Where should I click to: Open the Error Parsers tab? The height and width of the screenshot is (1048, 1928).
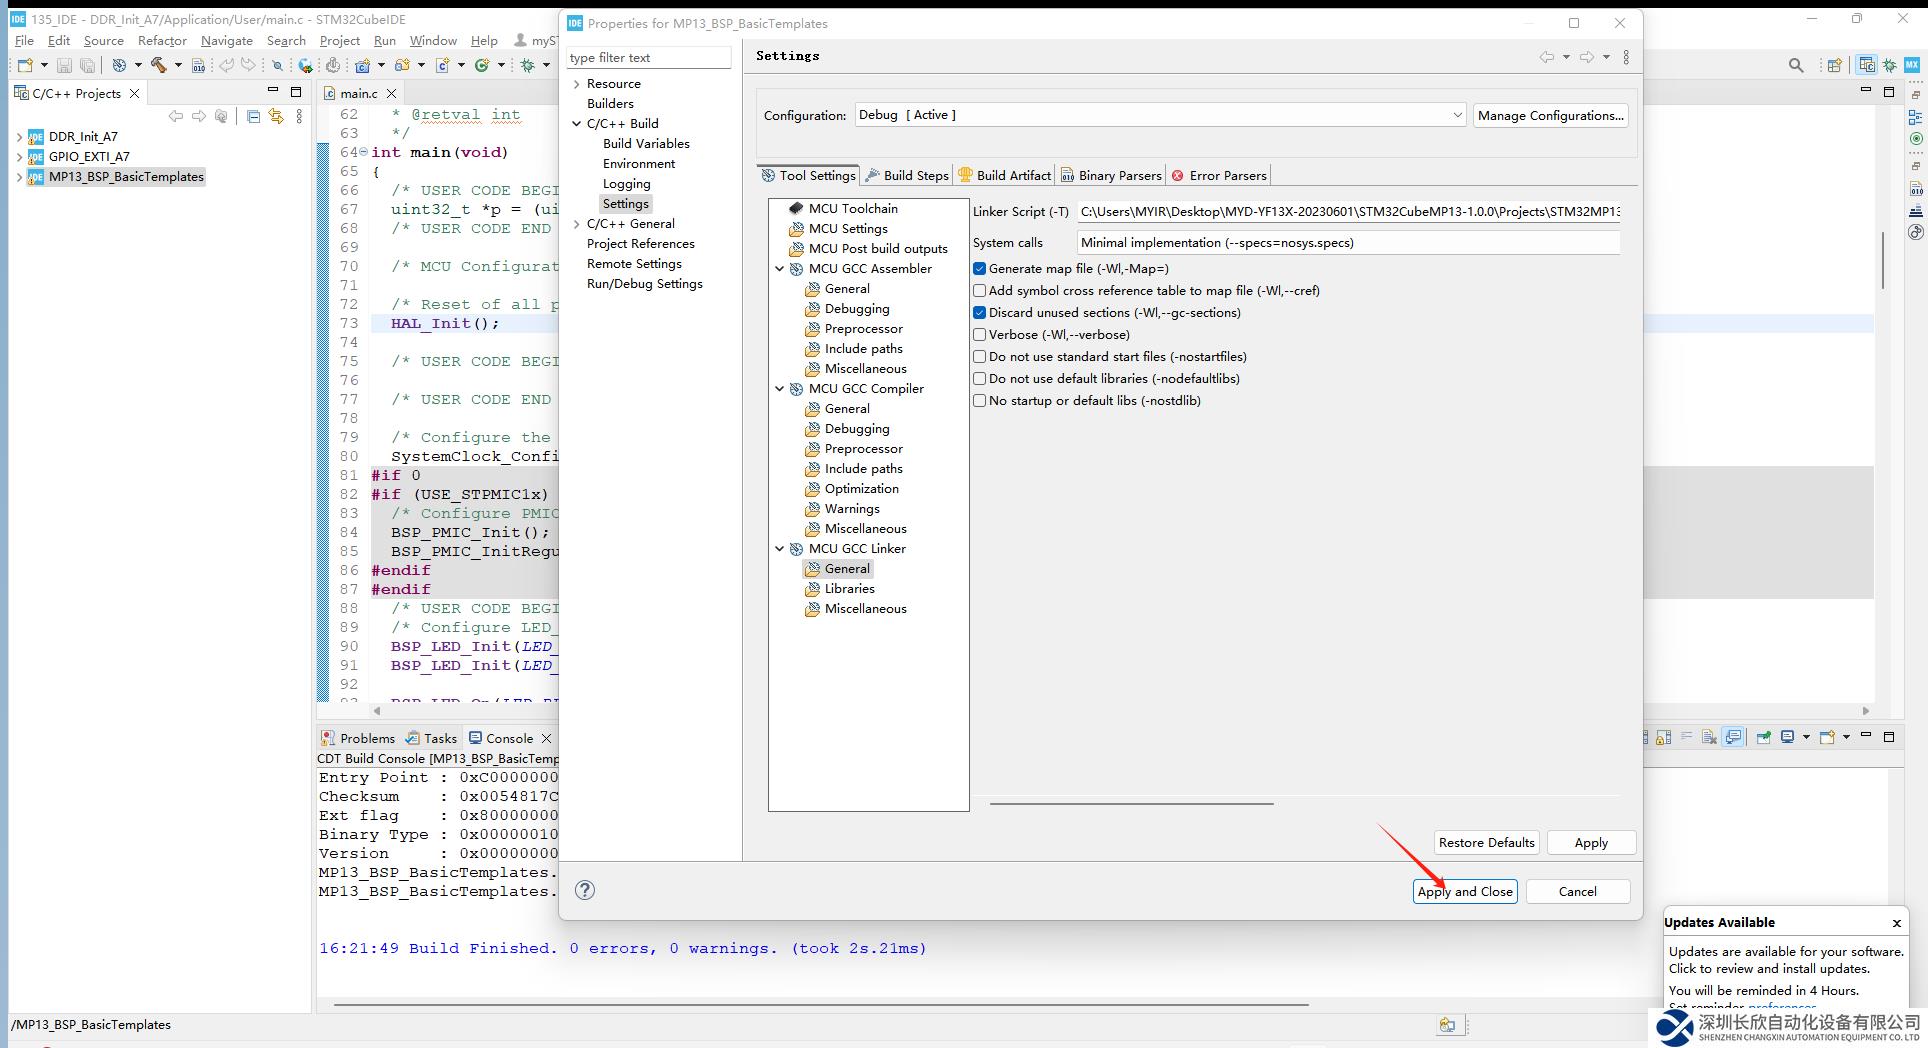1219,175
